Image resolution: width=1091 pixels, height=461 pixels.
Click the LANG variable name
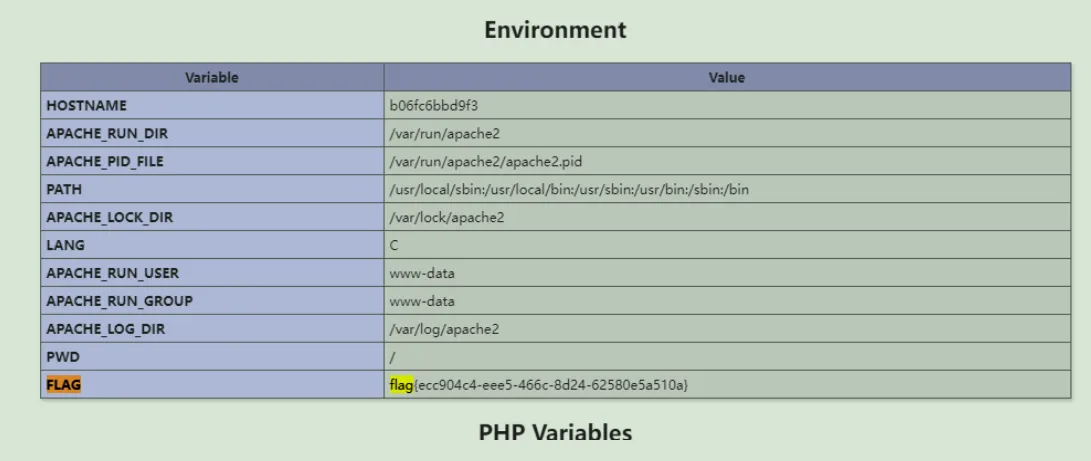66,245
